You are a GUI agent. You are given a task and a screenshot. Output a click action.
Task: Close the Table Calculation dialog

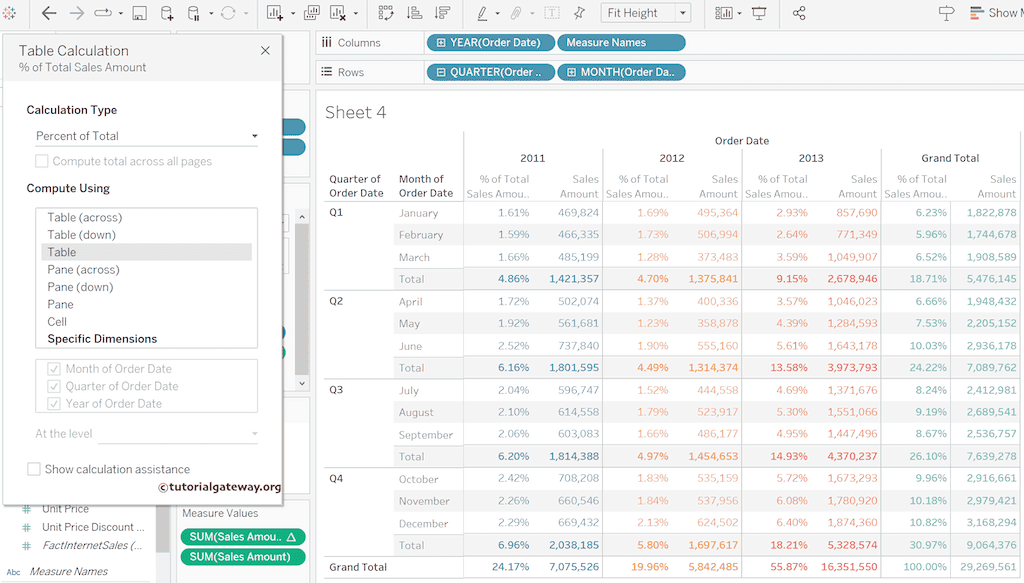[265, 50]
